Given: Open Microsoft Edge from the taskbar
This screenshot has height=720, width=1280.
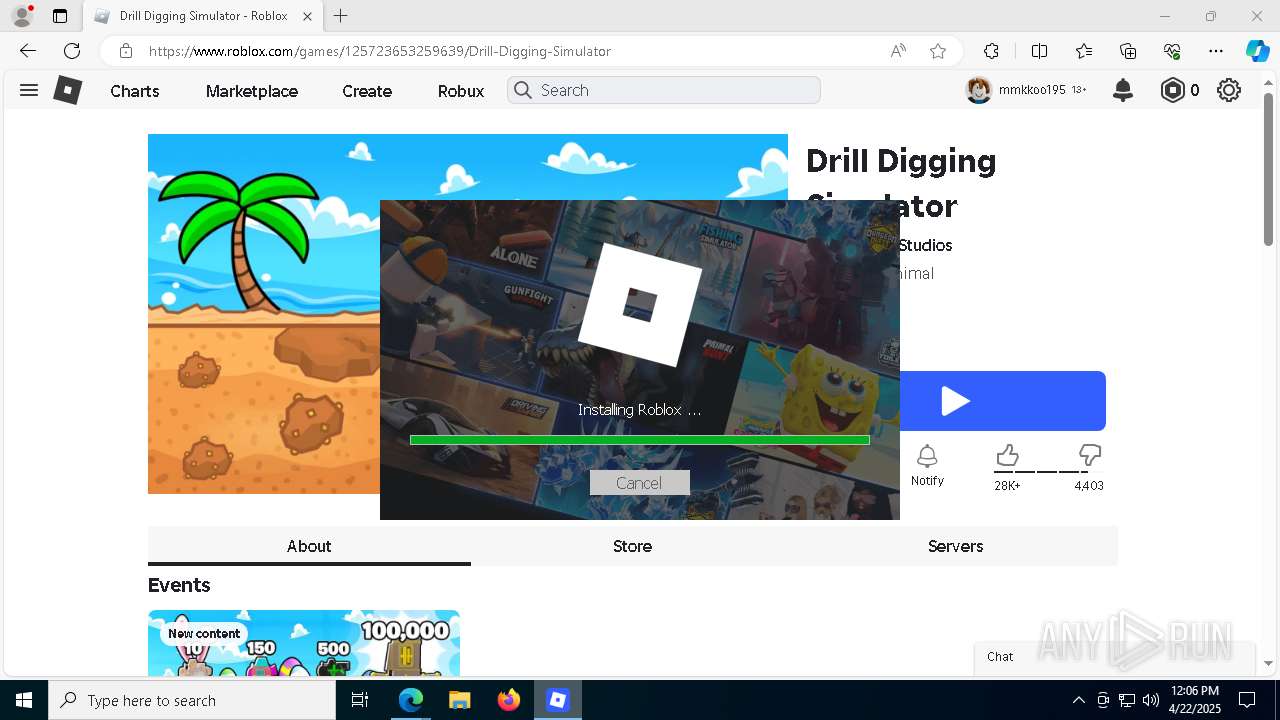Looking at the screenshot, I should coord(411,700).
